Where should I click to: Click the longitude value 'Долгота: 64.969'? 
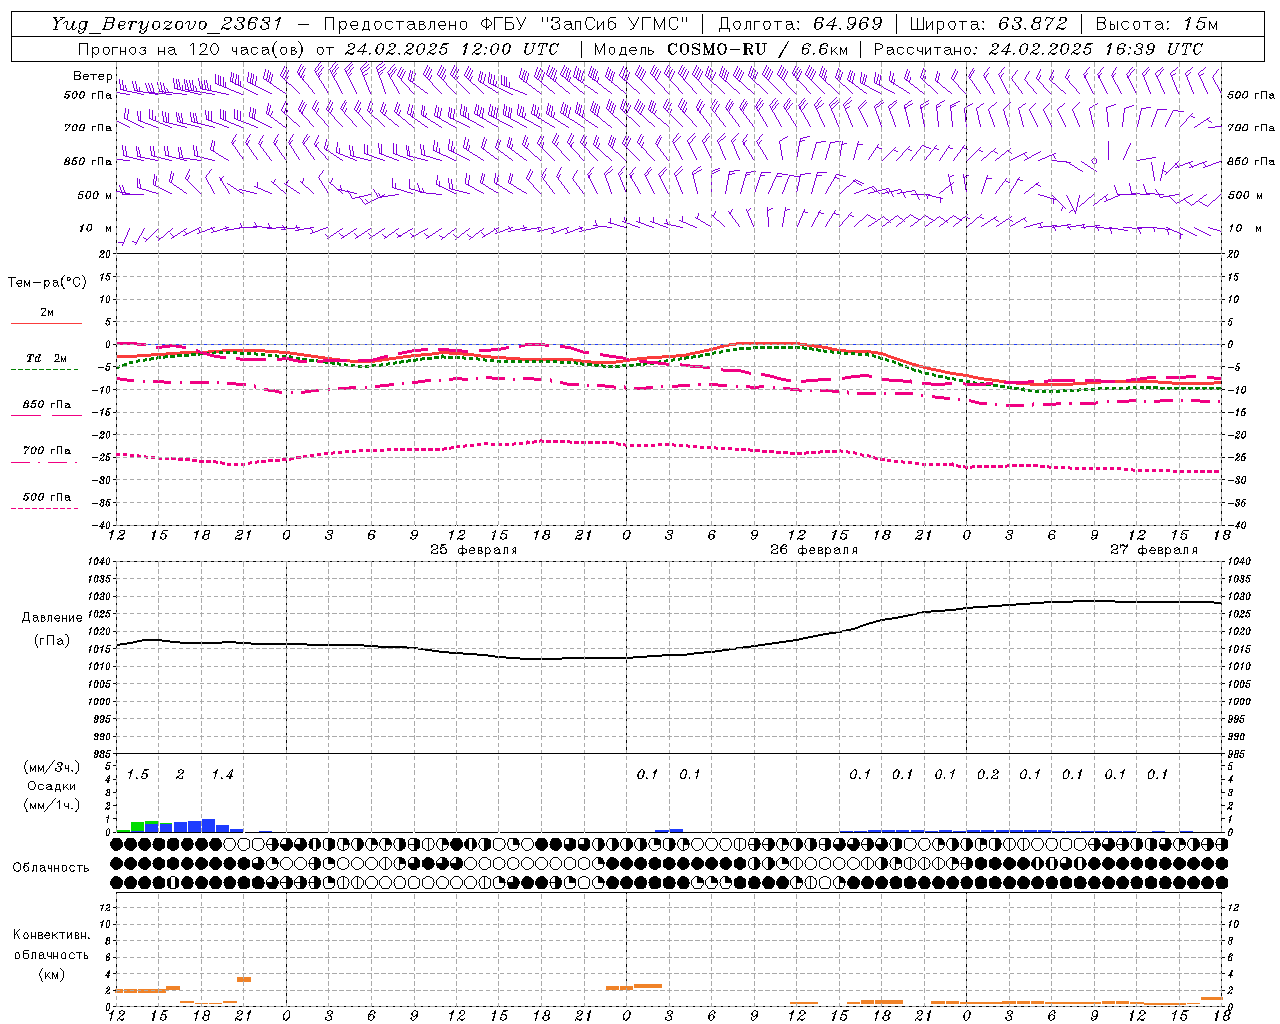point(800,24)
